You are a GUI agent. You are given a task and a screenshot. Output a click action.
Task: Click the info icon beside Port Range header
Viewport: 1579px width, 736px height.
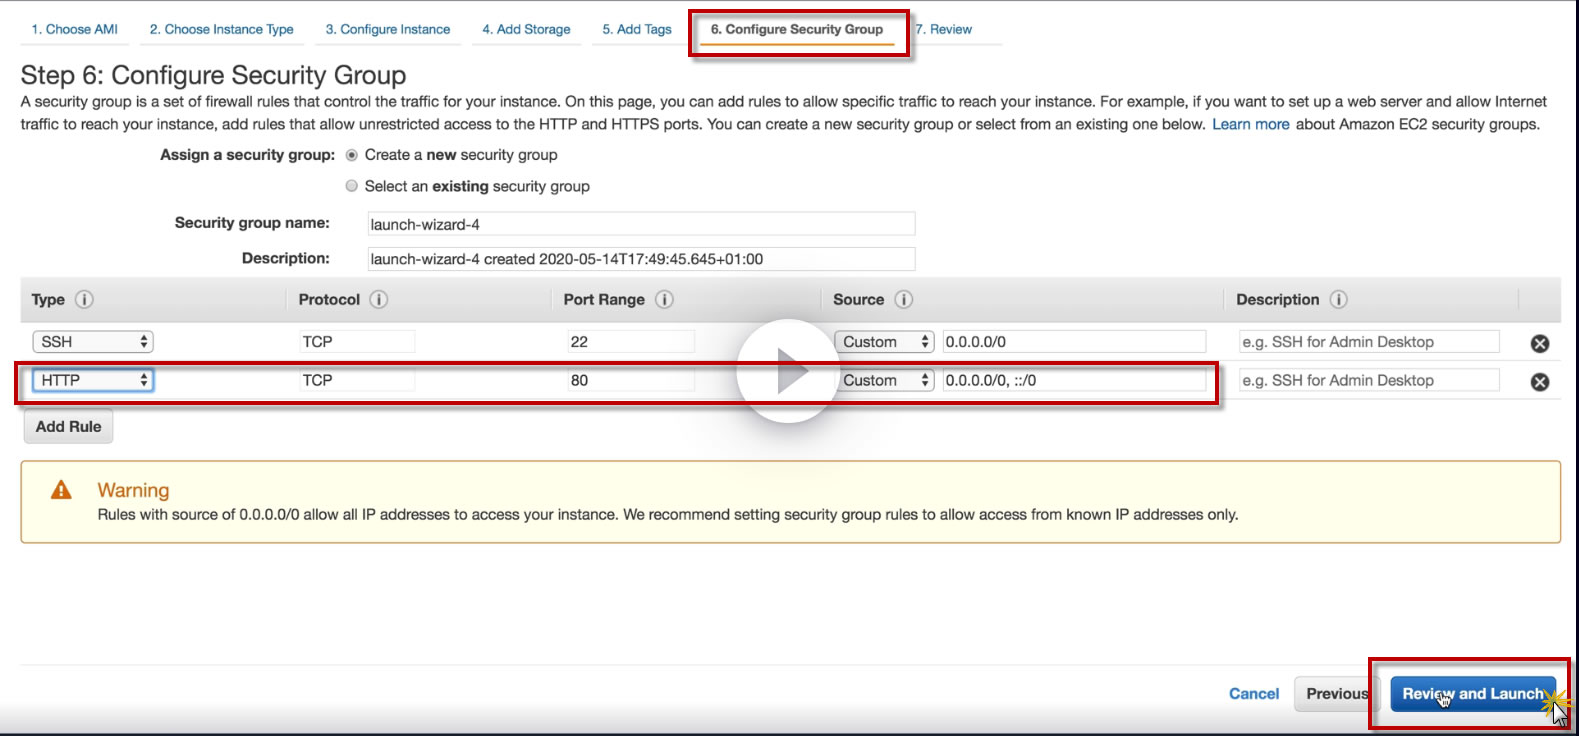tap(664, 299)
